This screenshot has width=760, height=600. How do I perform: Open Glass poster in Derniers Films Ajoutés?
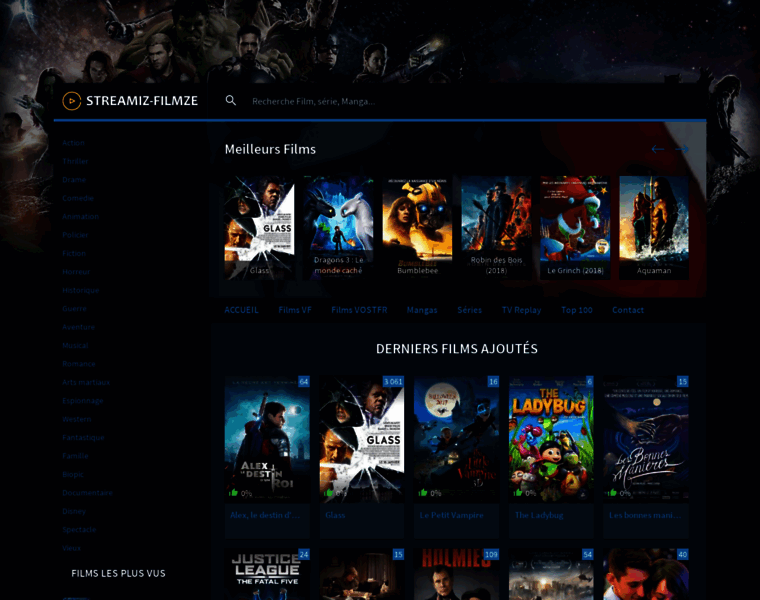[362, 439]
